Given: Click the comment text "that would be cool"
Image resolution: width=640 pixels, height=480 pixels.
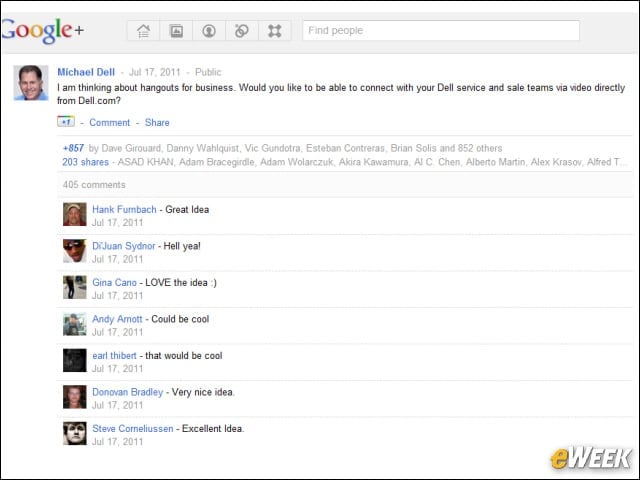Looking at the screenshot, I should tap(184, 356).
